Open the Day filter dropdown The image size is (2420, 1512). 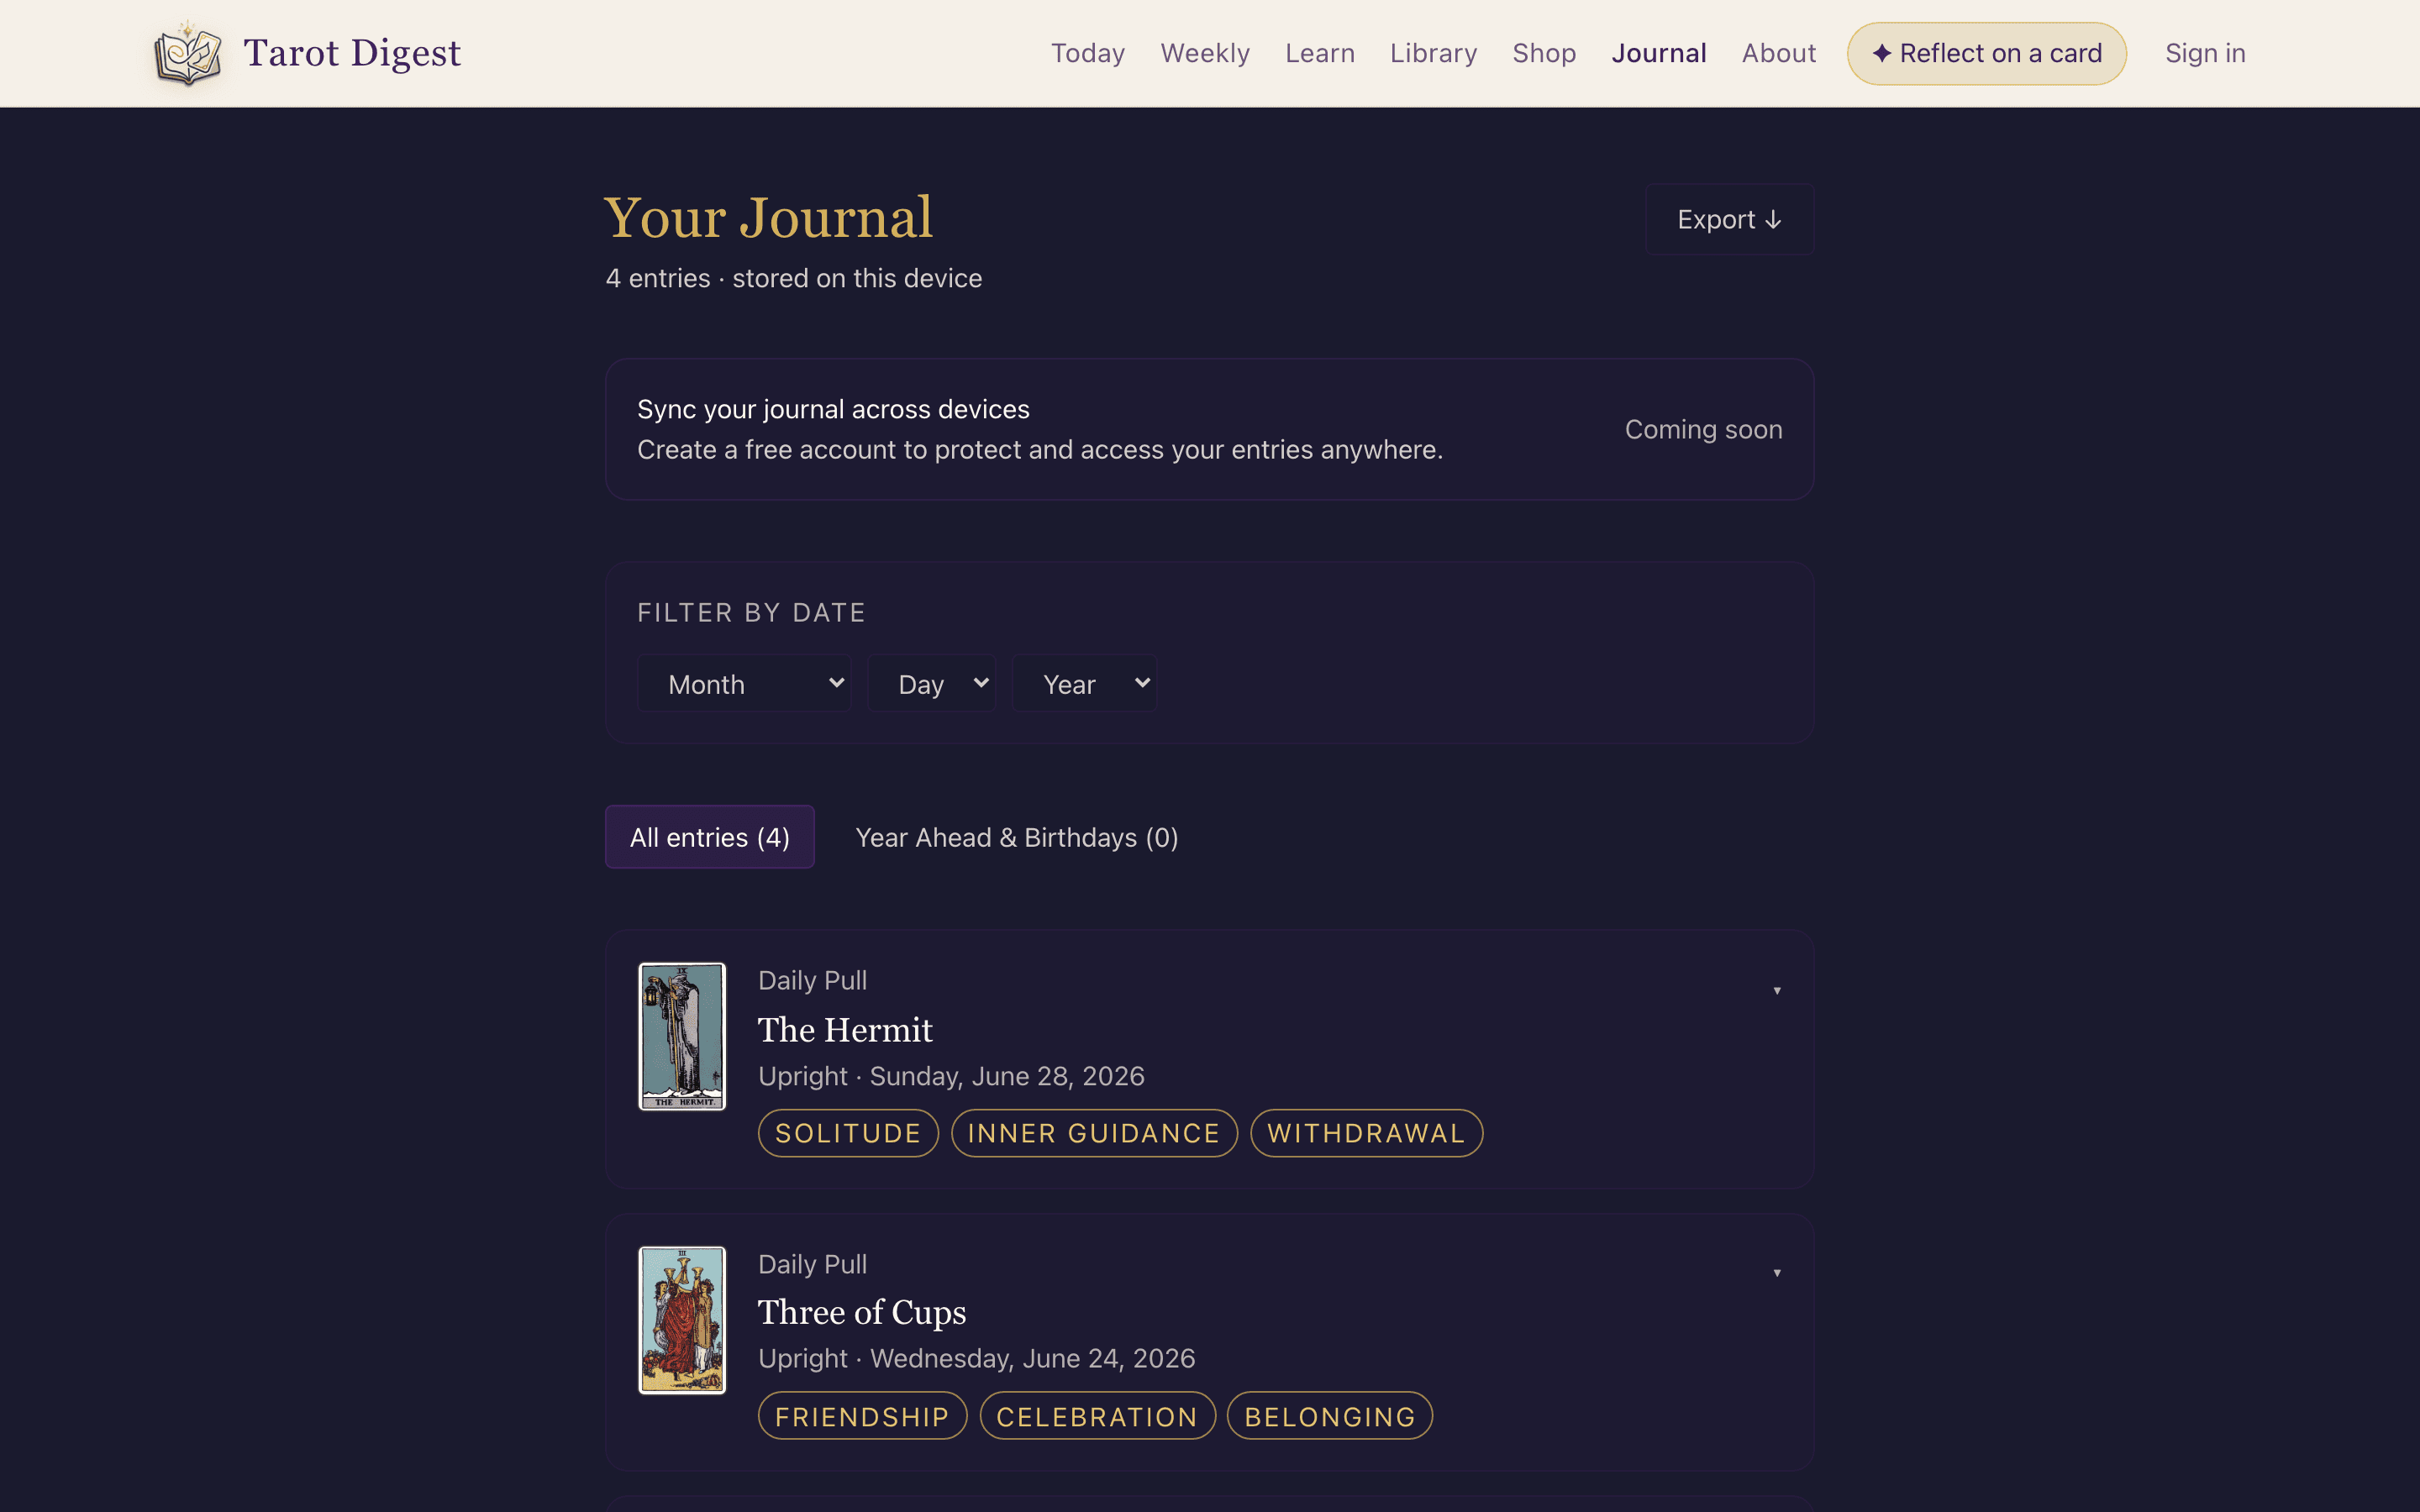tap(932, 684)
